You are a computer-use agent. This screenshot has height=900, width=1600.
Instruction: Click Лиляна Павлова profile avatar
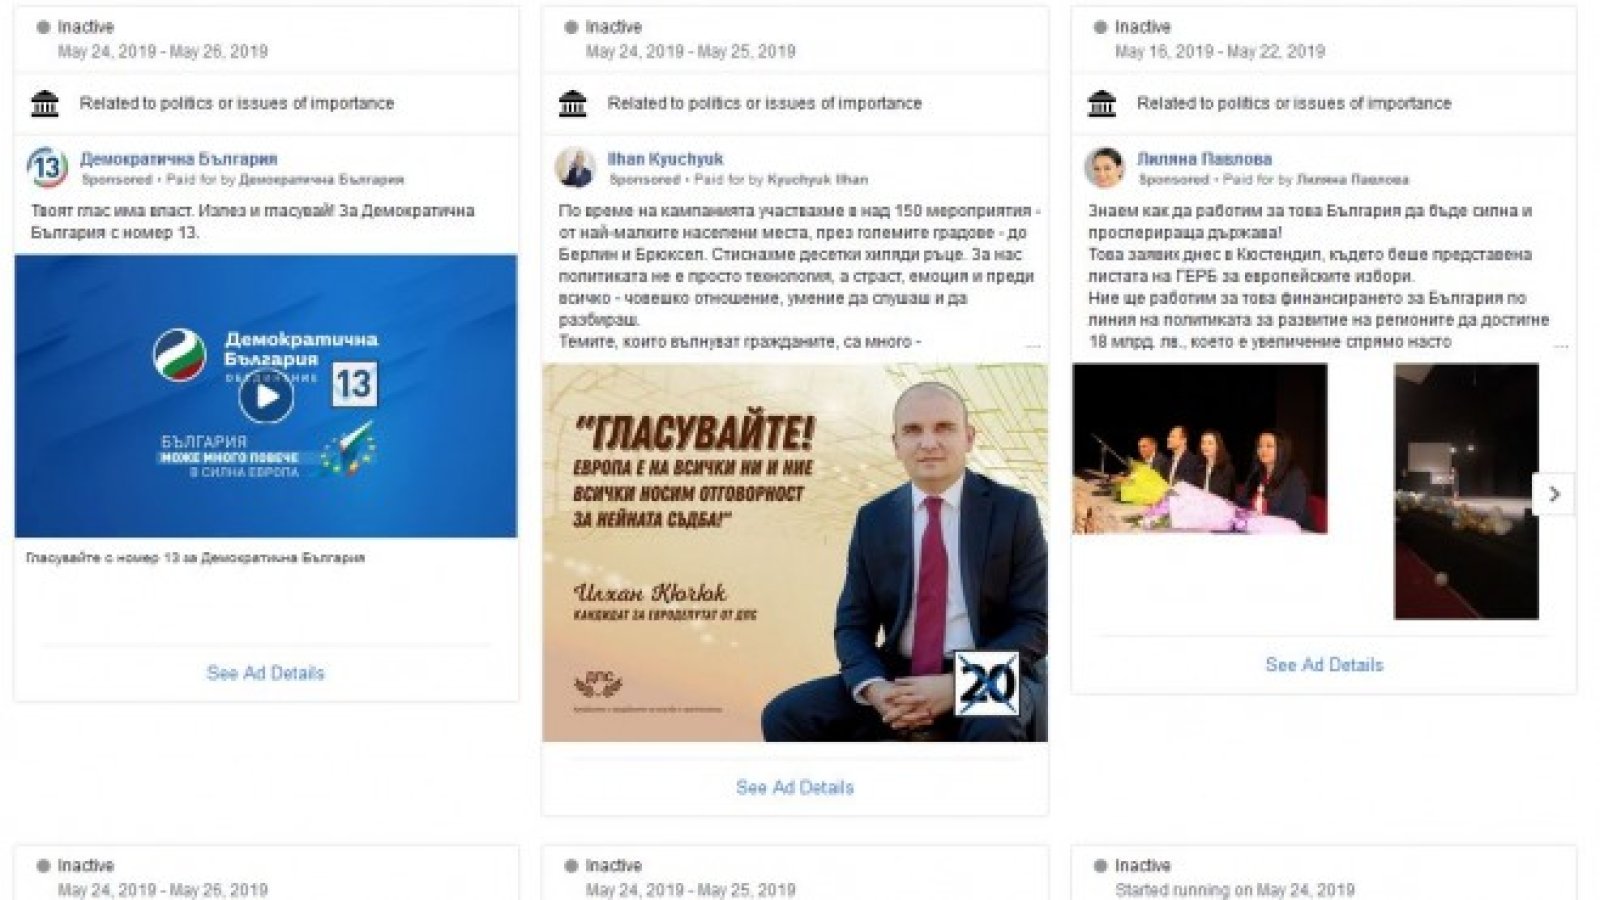(x=1104, y=168)
